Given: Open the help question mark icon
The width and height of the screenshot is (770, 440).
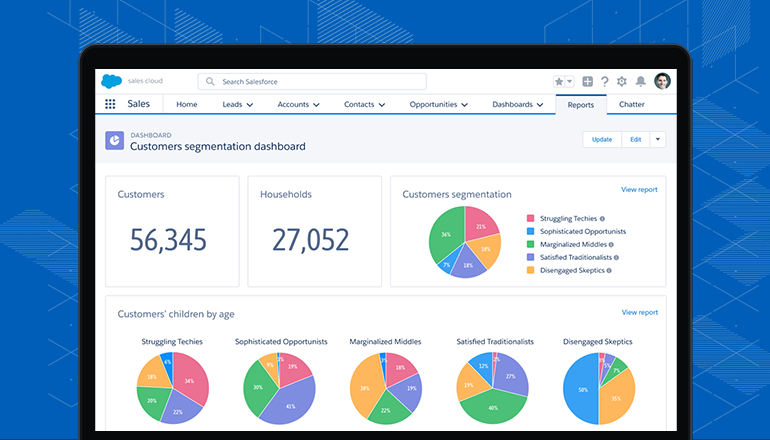Looking at the screenshot, I should pyautogui.click(x=604, y=82).
